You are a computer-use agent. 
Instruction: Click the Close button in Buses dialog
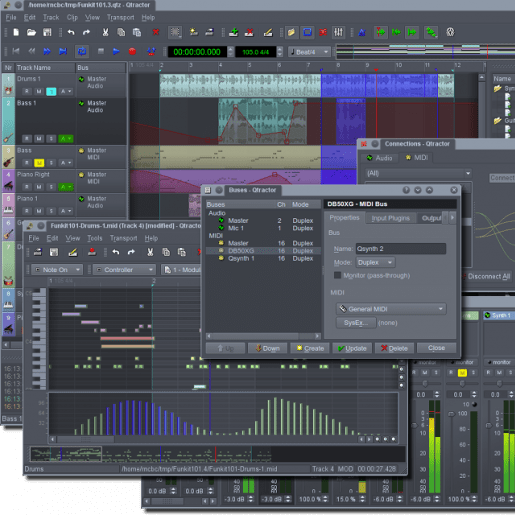(436, 348)
